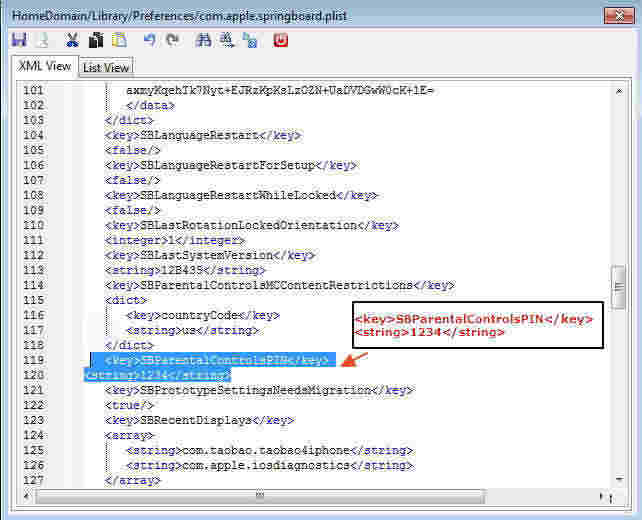Click the integer 1 value line
This screenshot has height=520, width=642.
click(175, 240)
